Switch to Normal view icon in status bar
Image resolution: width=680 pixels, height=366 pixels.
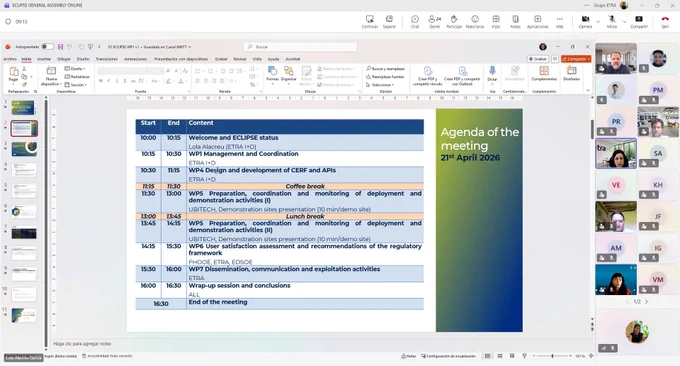487,356
